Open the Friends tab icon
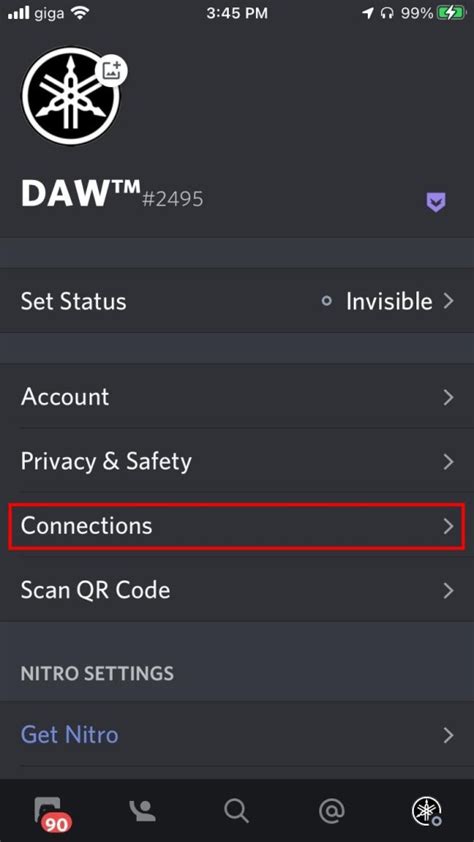The image size is (474, 842). click(x=142, y=811)
